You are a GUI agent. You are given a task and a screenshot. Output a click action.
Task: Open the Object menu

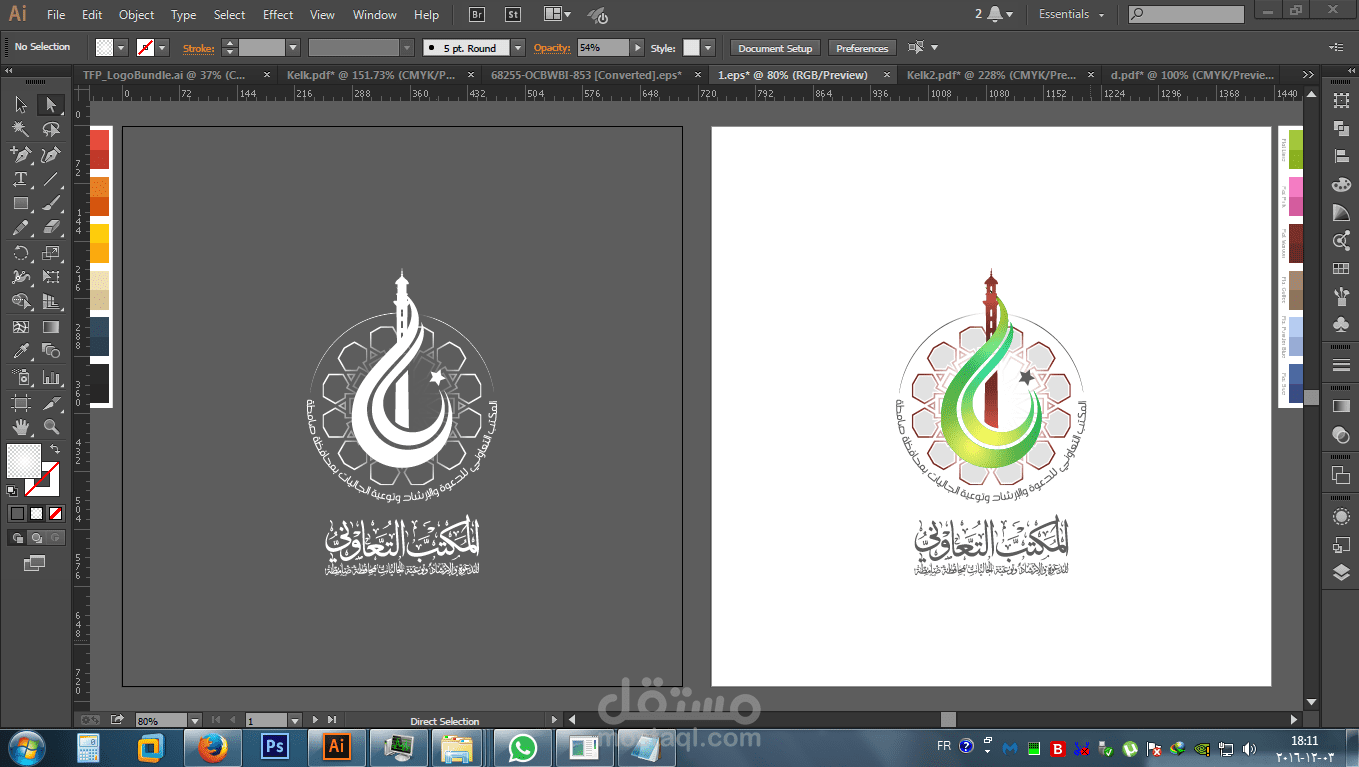[136, 15]
